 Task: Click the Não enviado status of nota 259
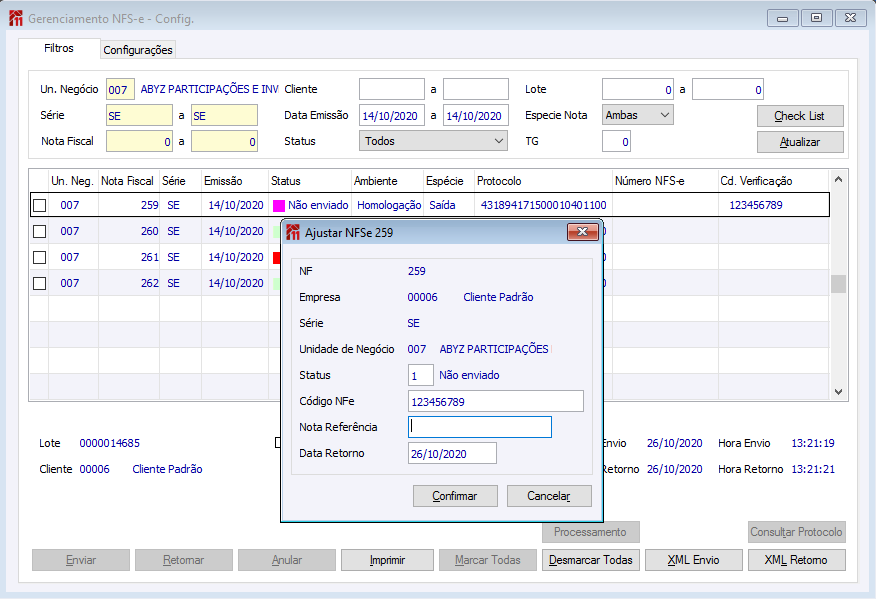318,205
